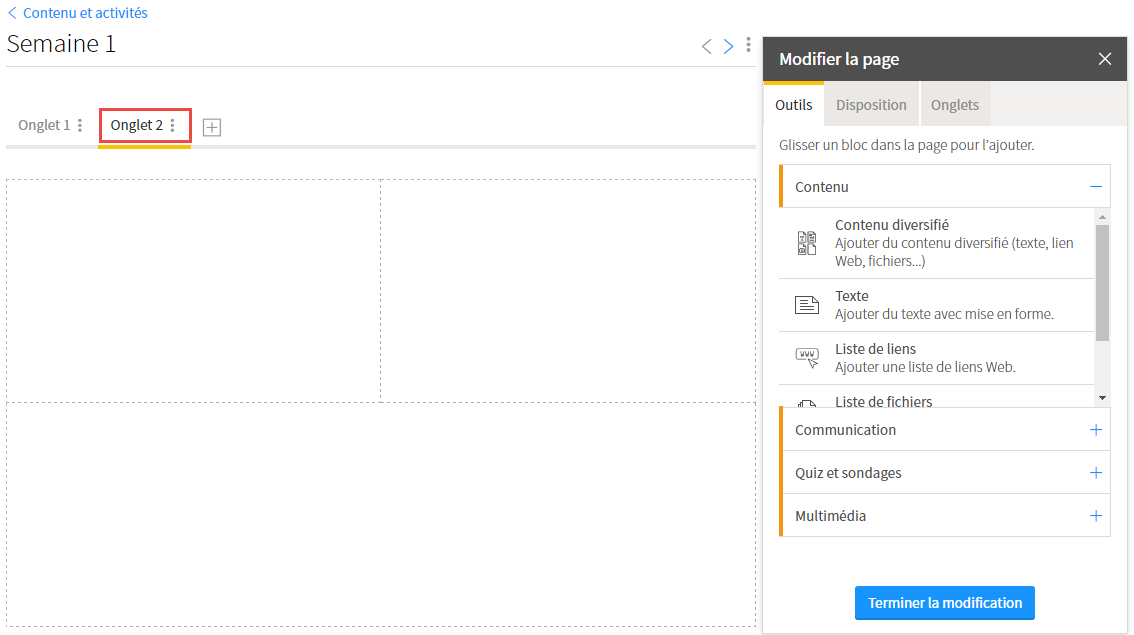Go back to Contenu et activités
Screen dimensions: 1134x635
click(x=77, y=13)
